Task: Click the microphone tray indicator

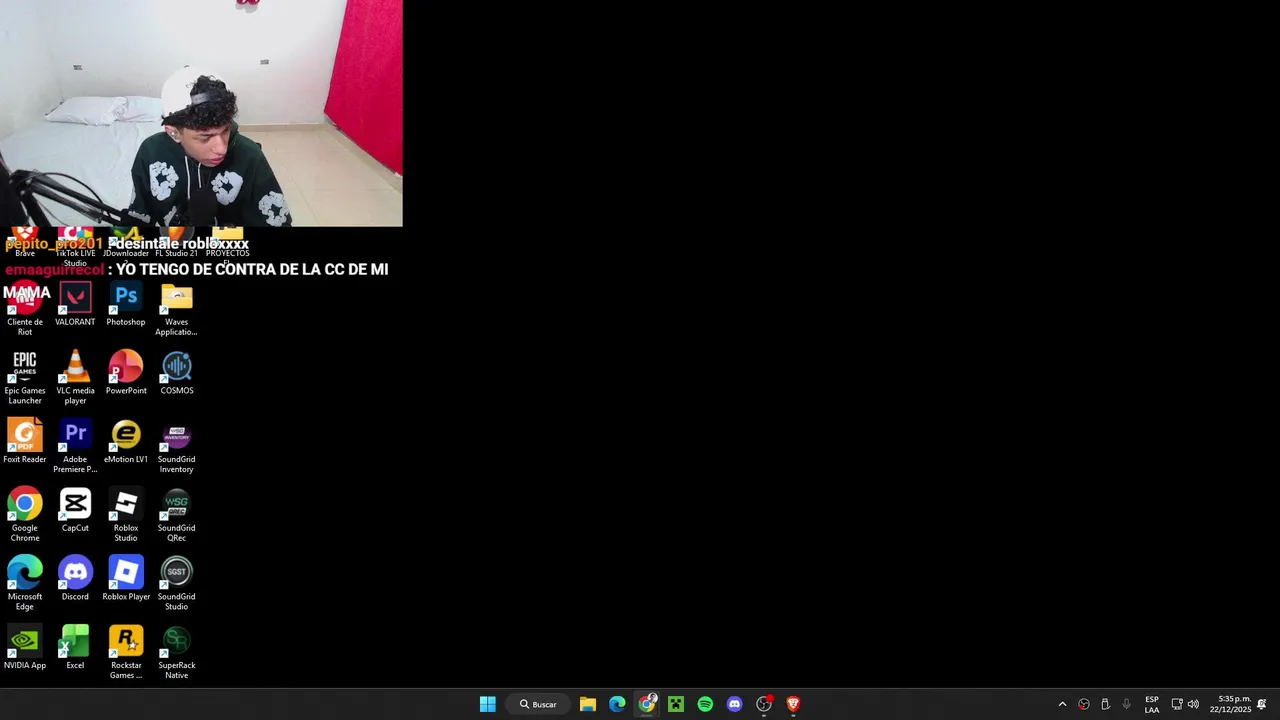Action: tap(1126, 704)
